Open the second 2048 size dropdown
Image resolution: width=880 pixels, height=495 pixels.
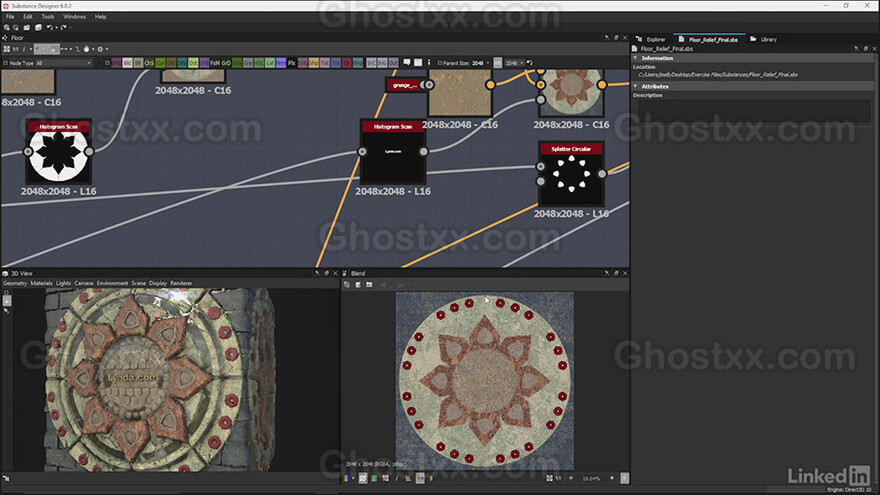(515, 63)
